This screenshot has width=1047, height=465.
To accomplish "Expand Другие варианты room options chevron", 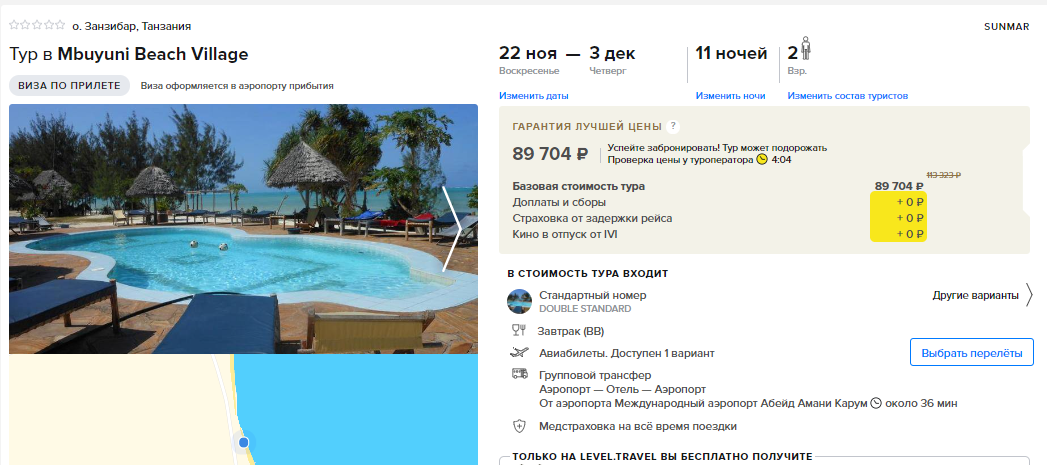I will tap(1029, 295).
